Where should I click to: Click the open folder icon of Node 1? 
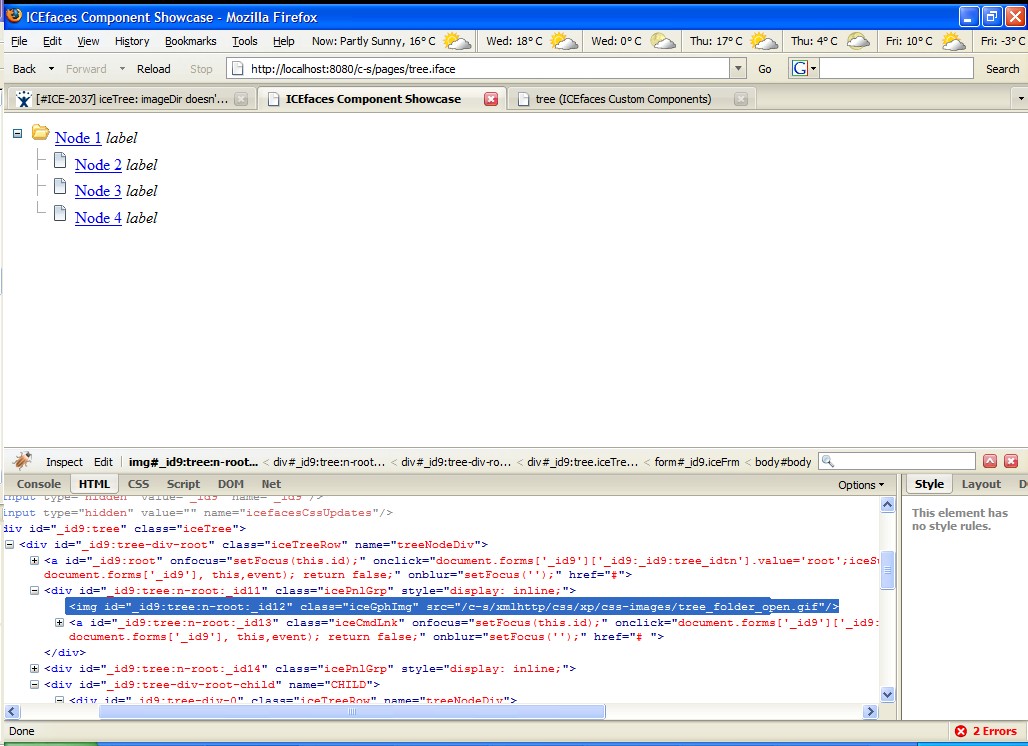41,133
